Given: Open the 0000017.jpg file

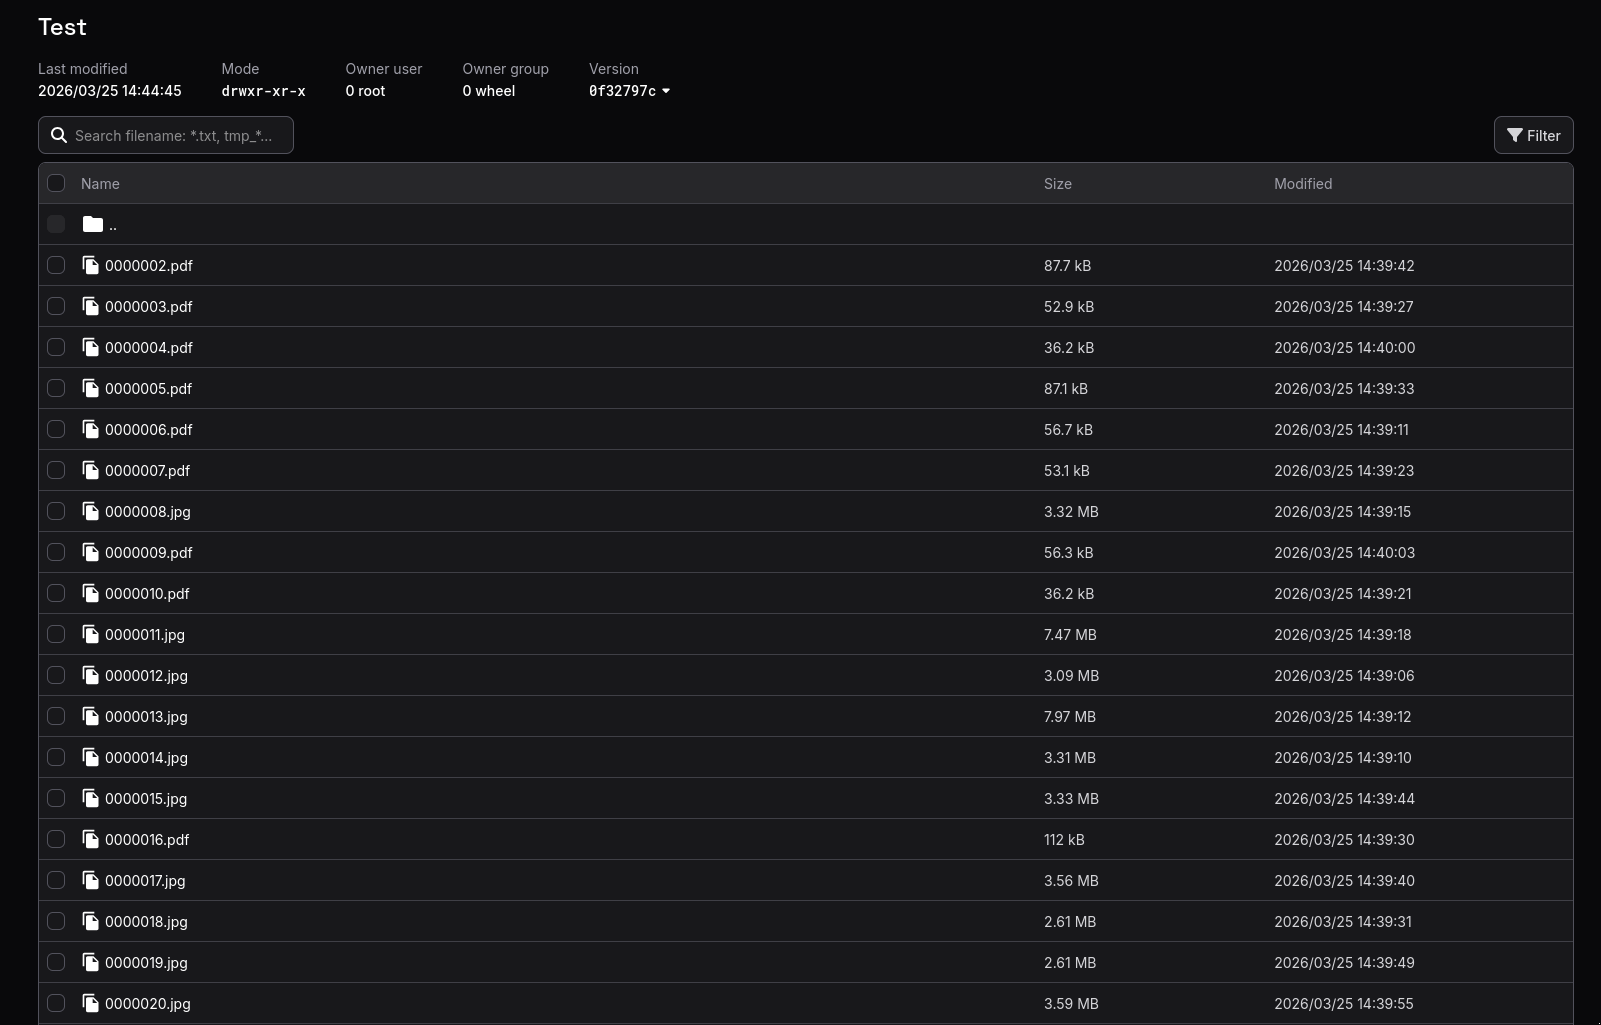Looking at the screenshot, I should pyautogui.click(x=145, y=880).
